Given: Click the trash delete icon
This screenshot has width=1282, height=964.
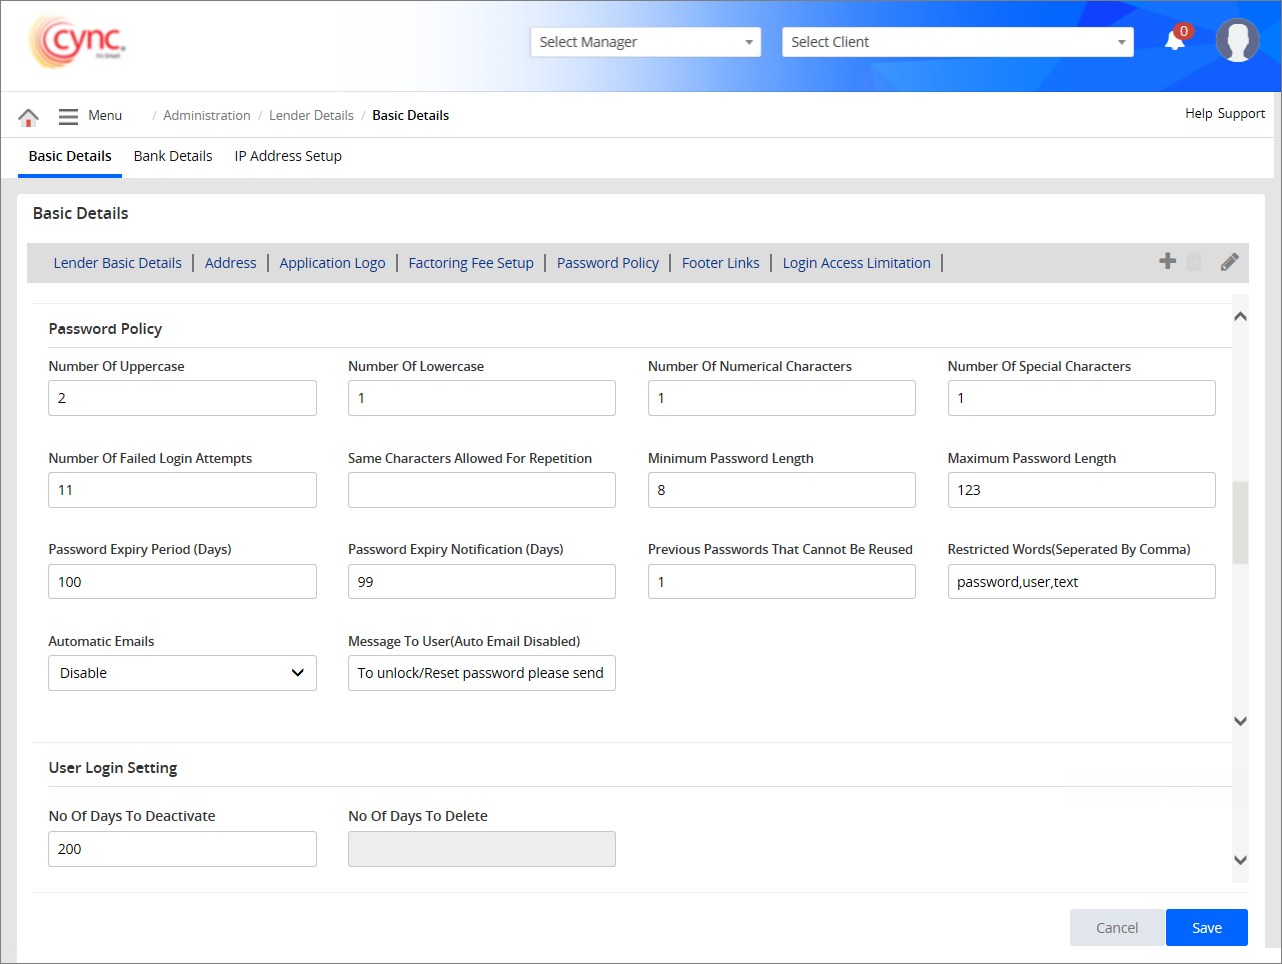Looking at the screenshot, I should click(x=1194, y=262).
